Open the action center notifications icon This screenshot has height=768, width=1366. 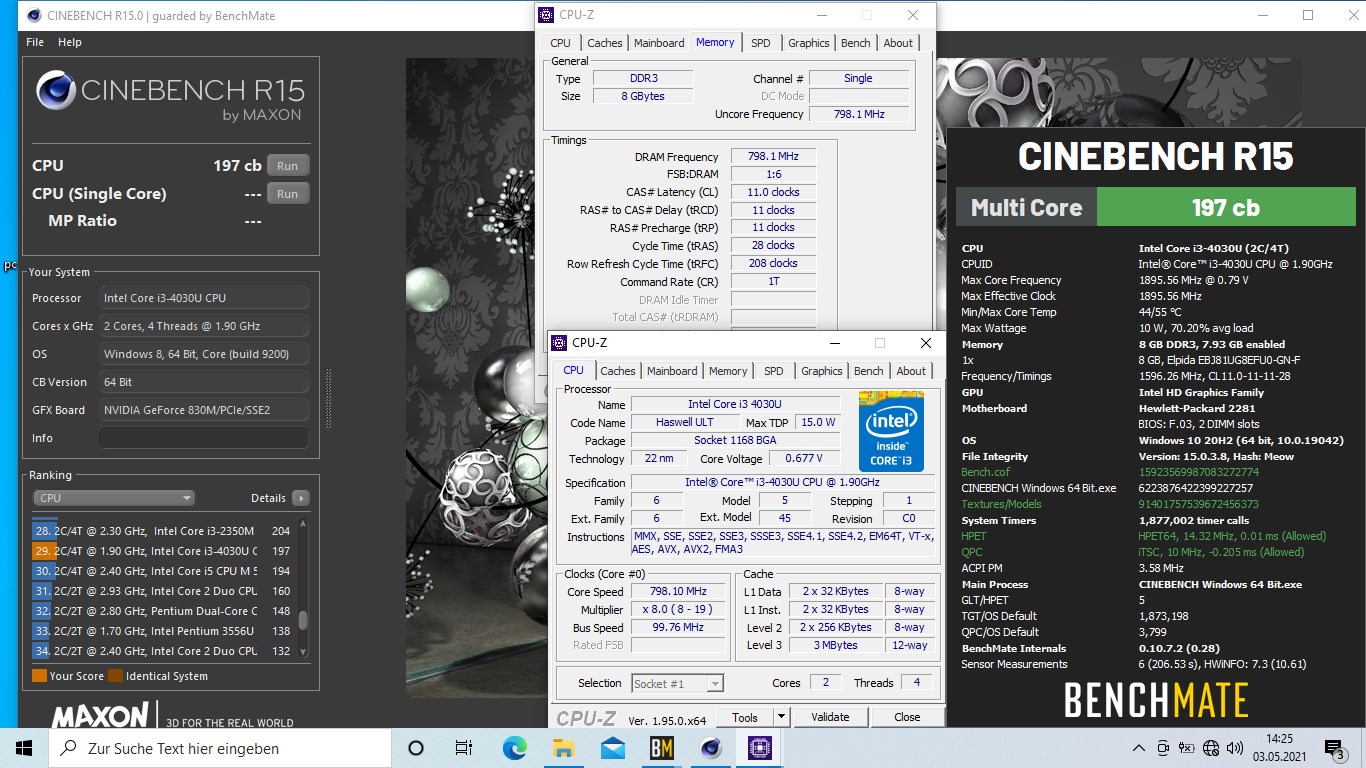pyautogui.click(x=1335, y=748)
